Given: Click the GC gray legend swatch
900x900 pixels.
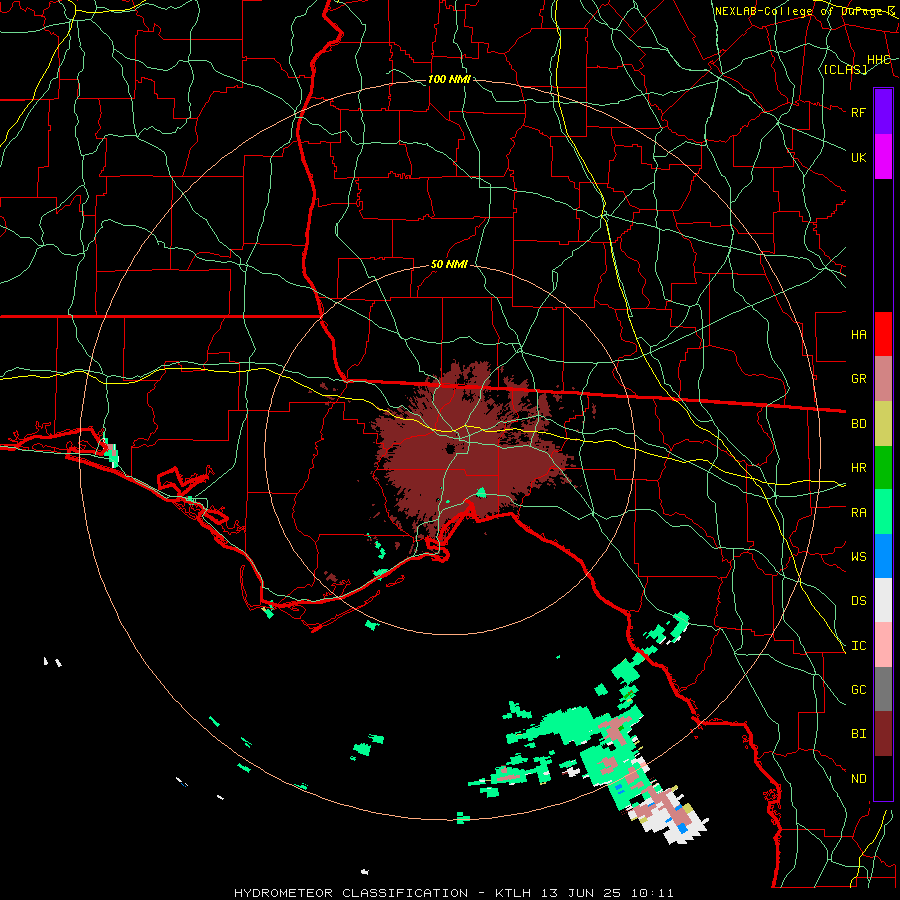Looking at the screenshot, I should (x=883, y=689).
